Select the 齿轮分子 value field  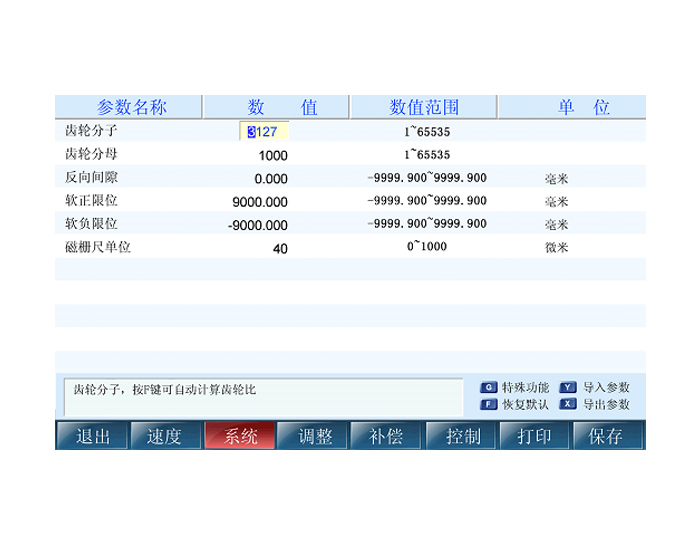coord(265,132)
